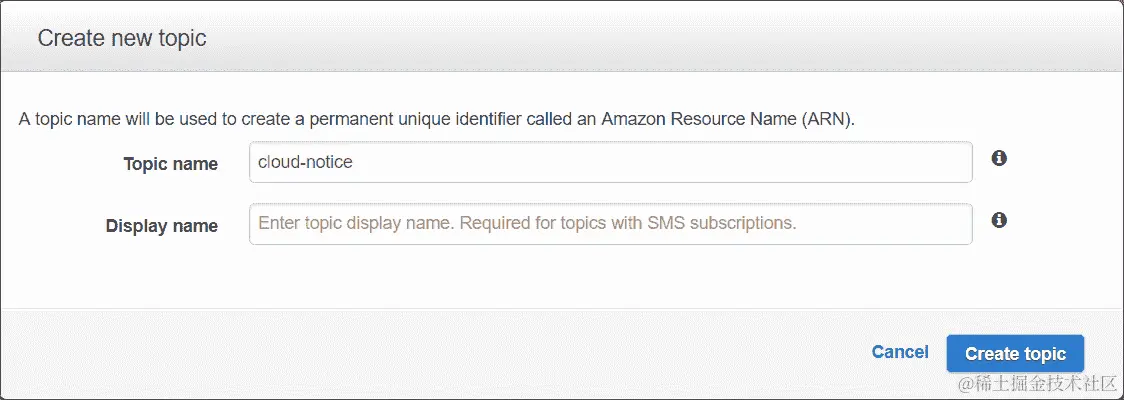Click the Cancel link

900,352
